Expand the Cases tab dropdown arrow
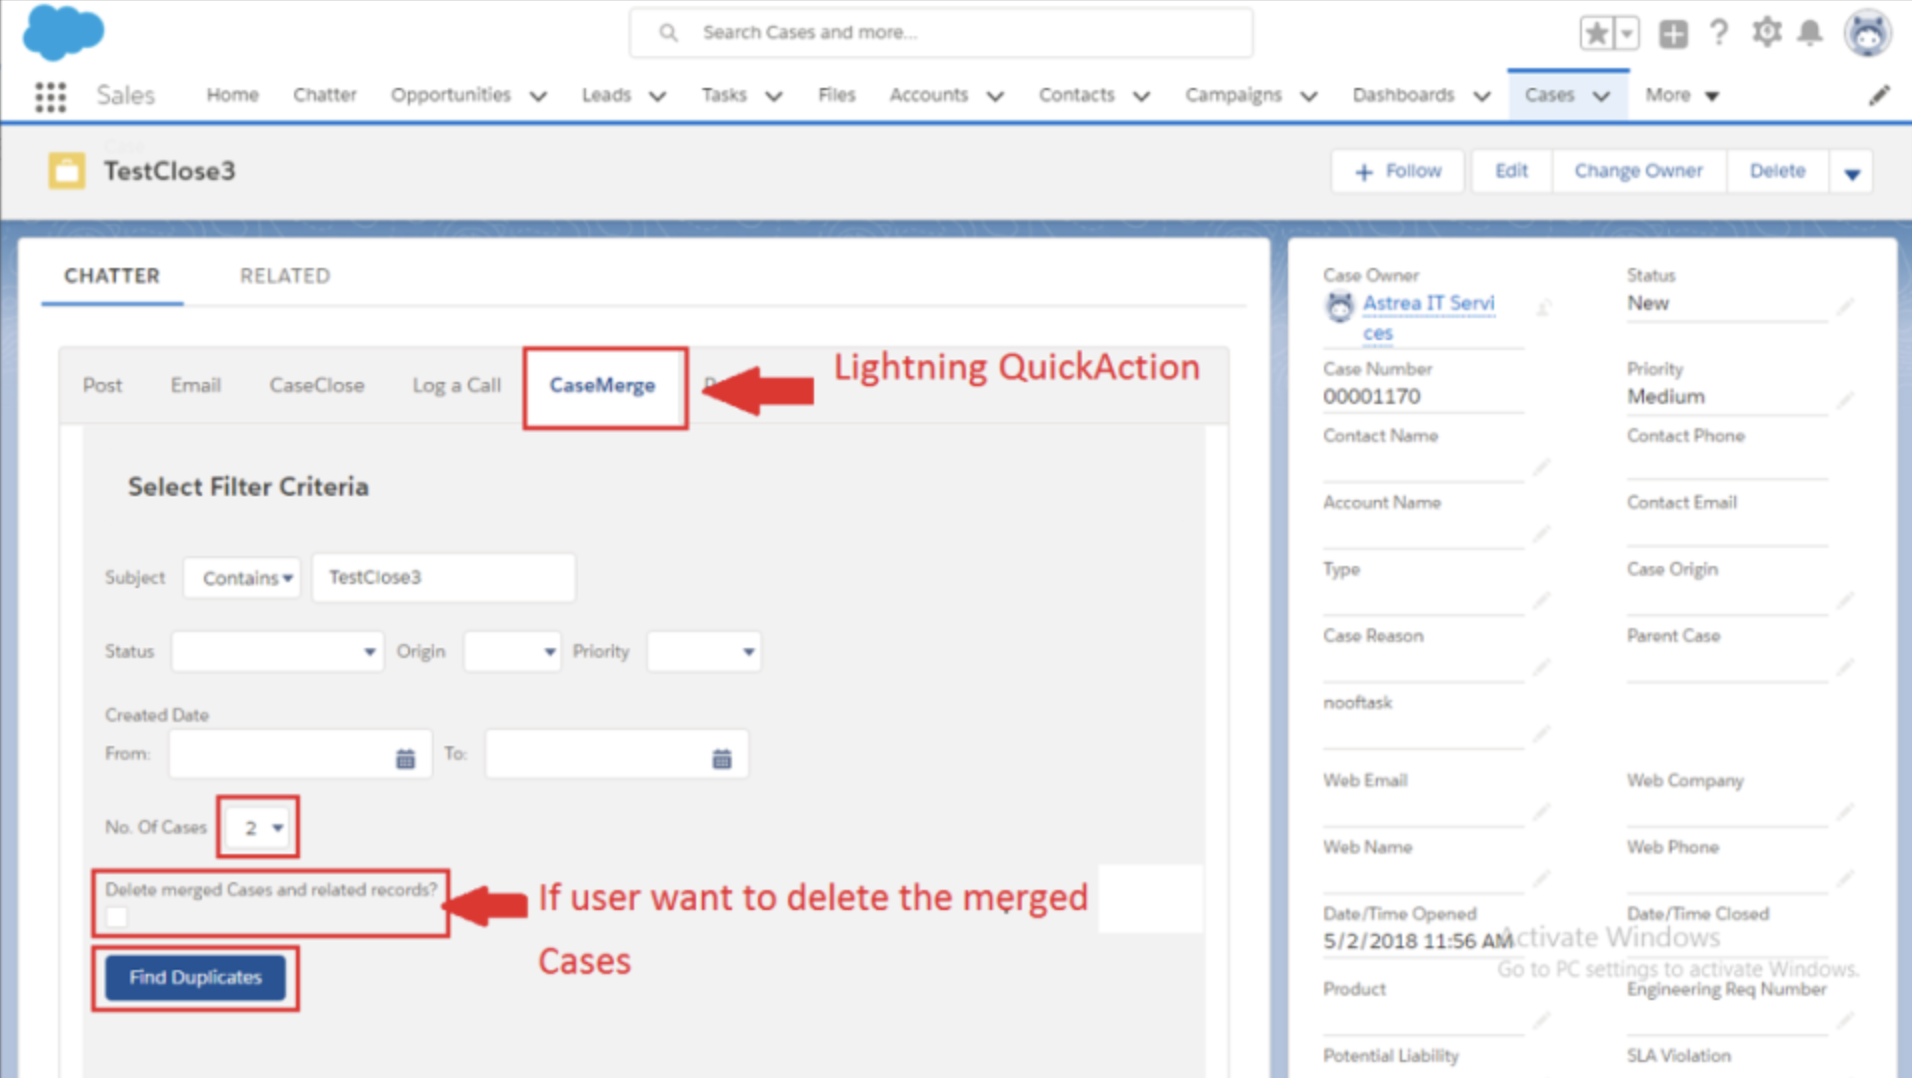The width and height of the screenshot is (1912, 1078). pos(1602,95)
